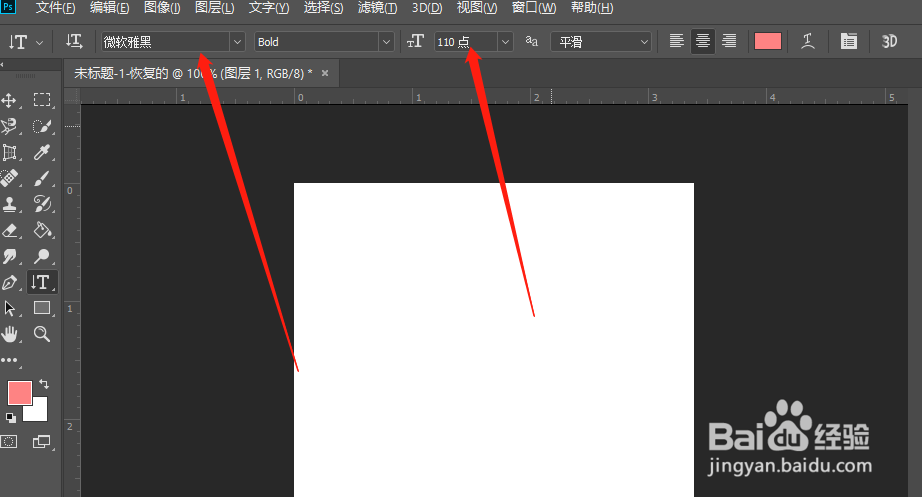
Task: Open the anti-aliasing 平滑 dropdown
Action: (x=601, y=42)
